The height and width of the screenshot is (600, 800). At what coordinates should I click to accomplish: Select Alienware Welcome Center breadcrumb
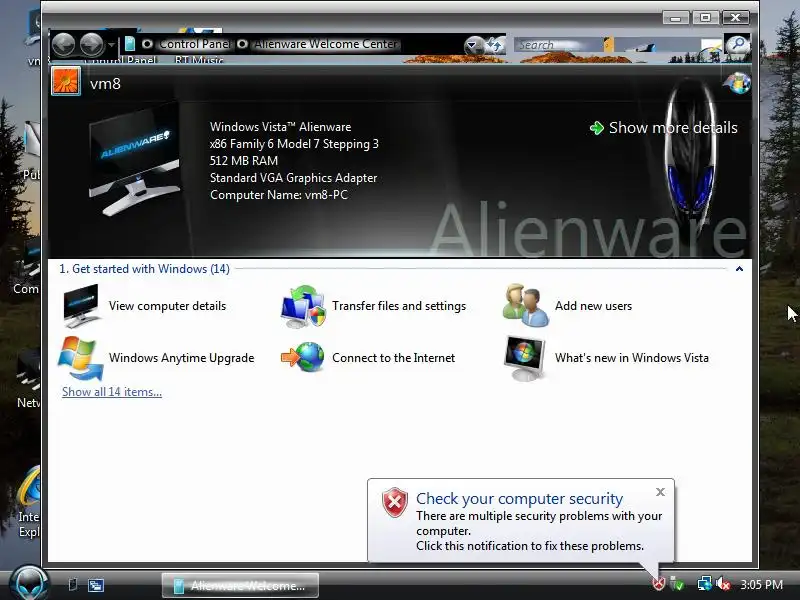(326, 44)
